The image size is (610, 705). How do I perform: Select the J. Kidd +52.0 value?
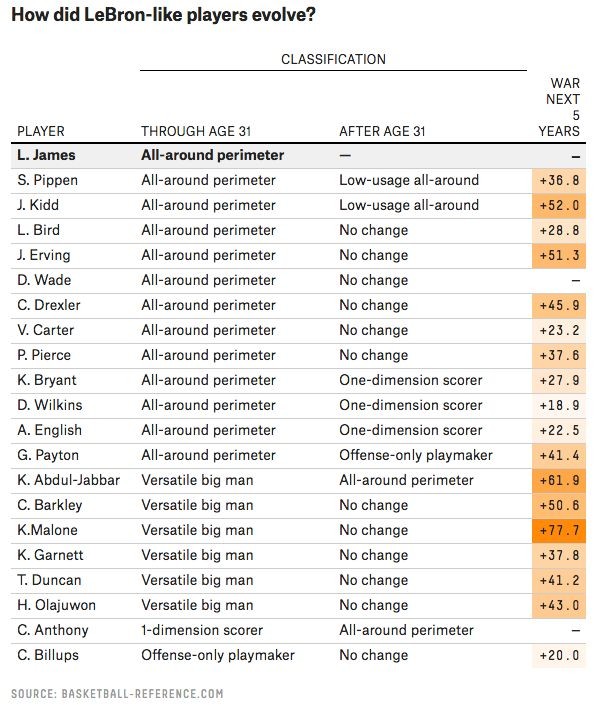(x=558, y=205)
